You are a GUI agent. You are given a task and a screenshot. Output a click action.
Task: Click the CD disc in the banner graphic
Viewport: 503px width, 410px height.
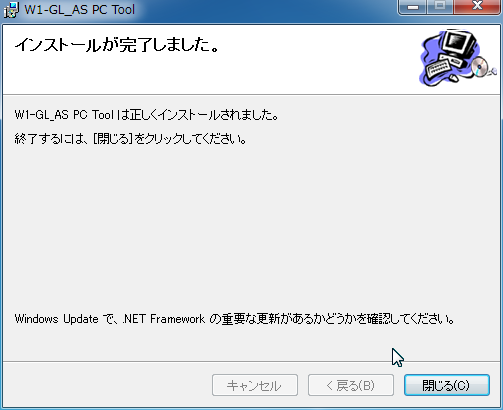pyautogui.click(x=480, y=66)
